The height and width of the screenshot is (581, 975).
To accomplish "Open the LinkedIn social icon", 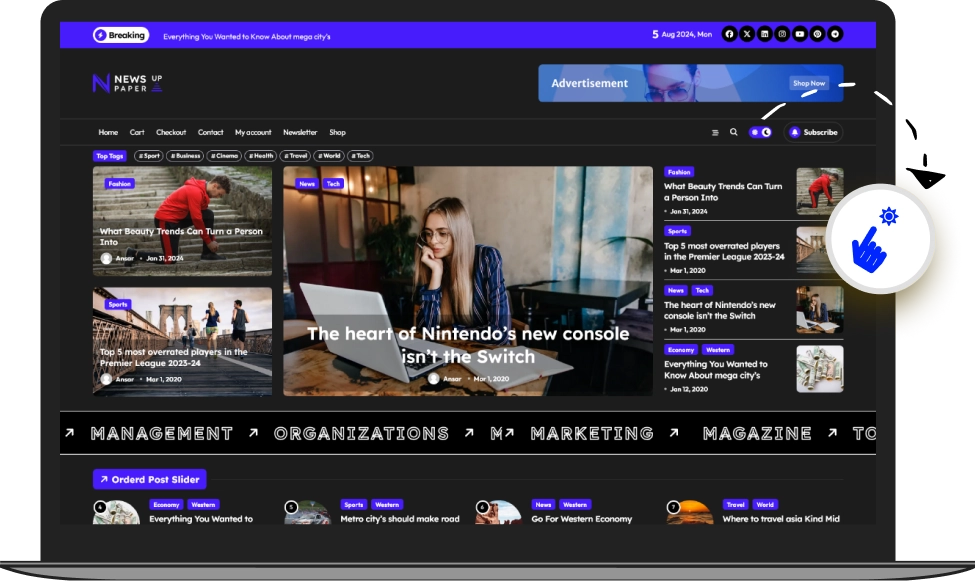I will coord(765,34).
